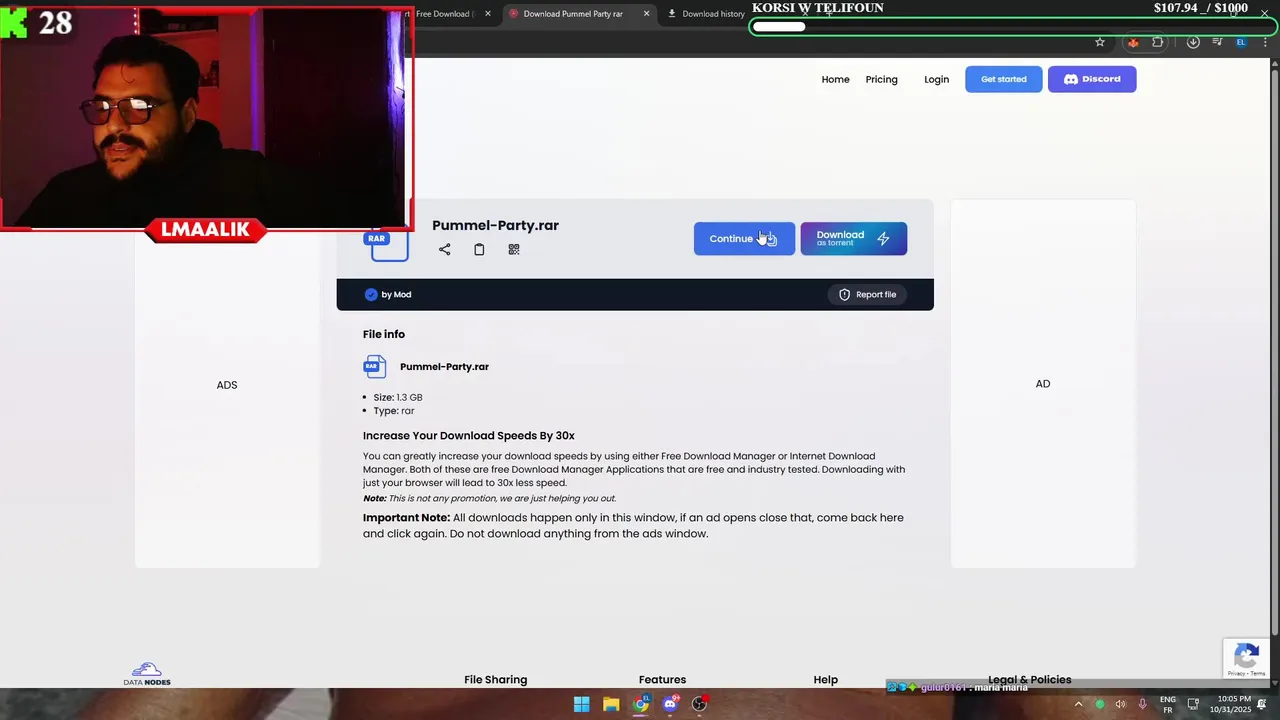Click the 'Pummel-Party.rar' title heading
This screenshot has width=1280, height=720.
coord(495,225)
